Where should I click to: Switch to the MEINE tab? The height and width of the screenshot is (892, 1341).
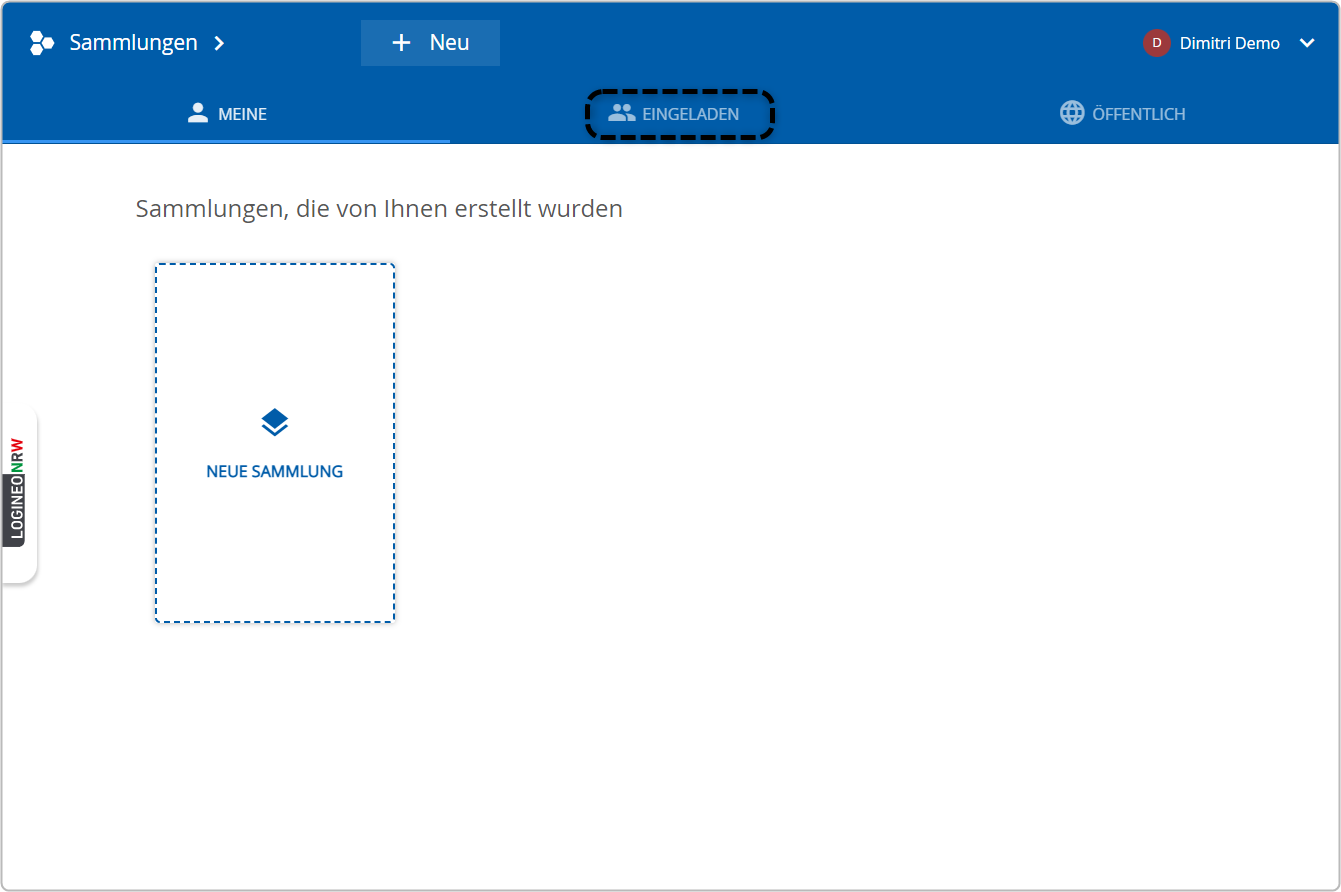coord(226,113)
